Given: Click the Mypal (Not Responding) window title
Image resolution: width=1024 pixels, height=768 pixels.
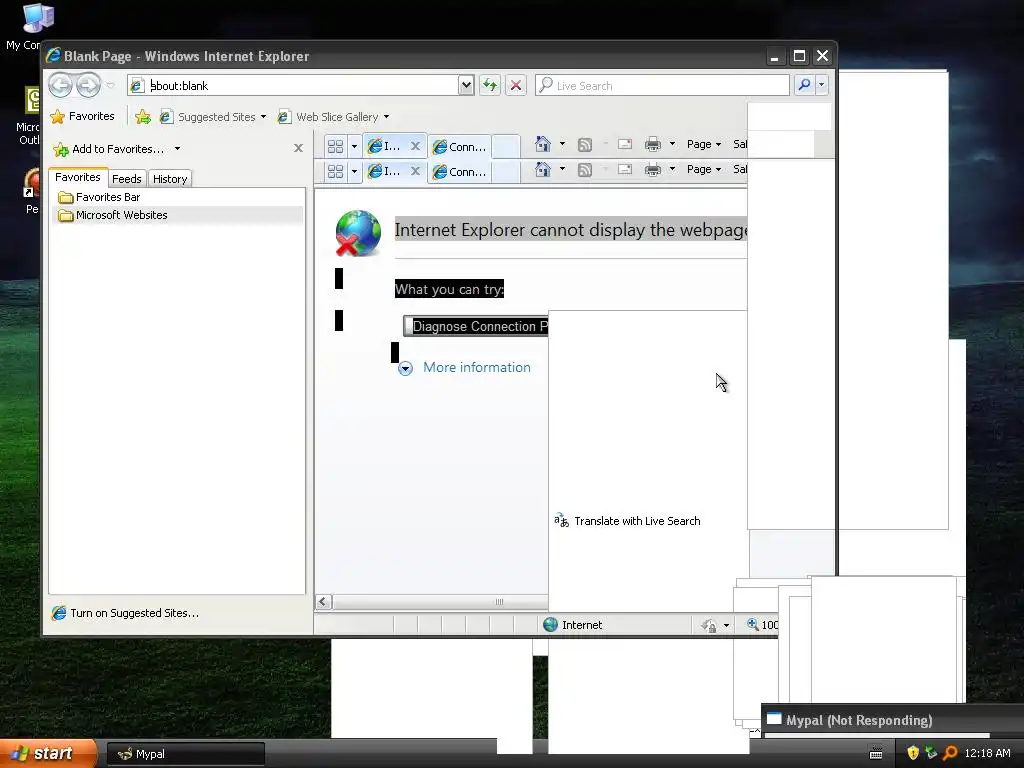Looking at the screenshot, I should (859, 720).
